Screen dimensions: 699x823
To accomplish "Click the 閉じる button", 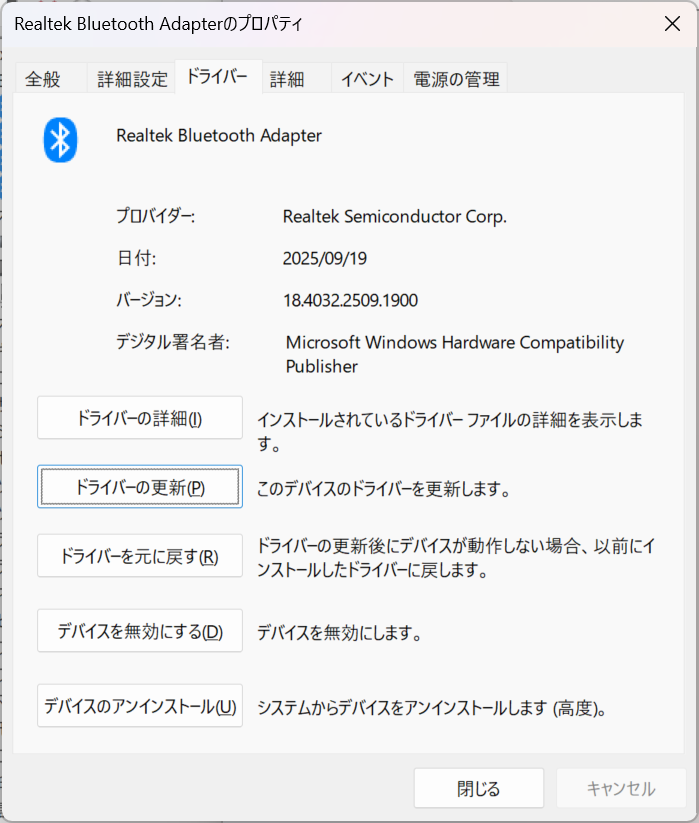I will tap(479, 788).
